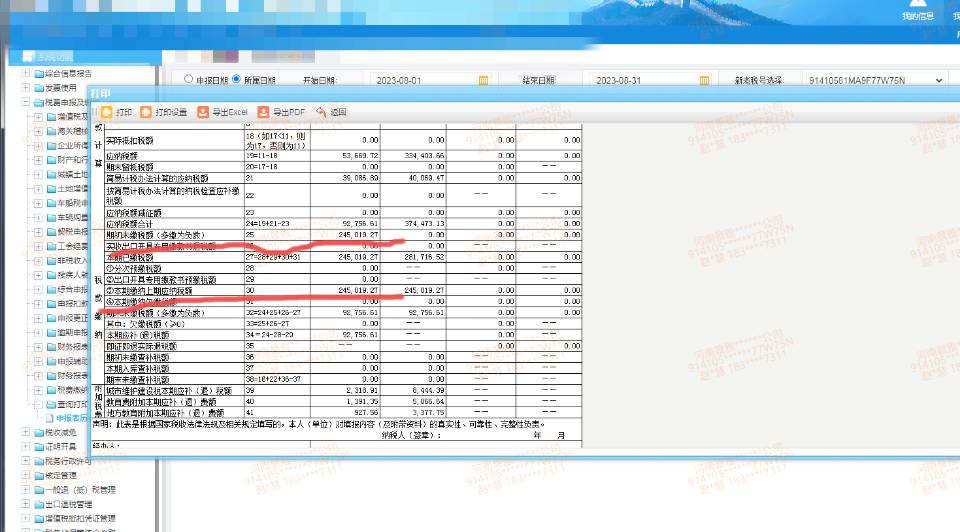Select 一般退（抵）税管理 in the tree
The width and height of the screenshot is (960, 532).
82,490
